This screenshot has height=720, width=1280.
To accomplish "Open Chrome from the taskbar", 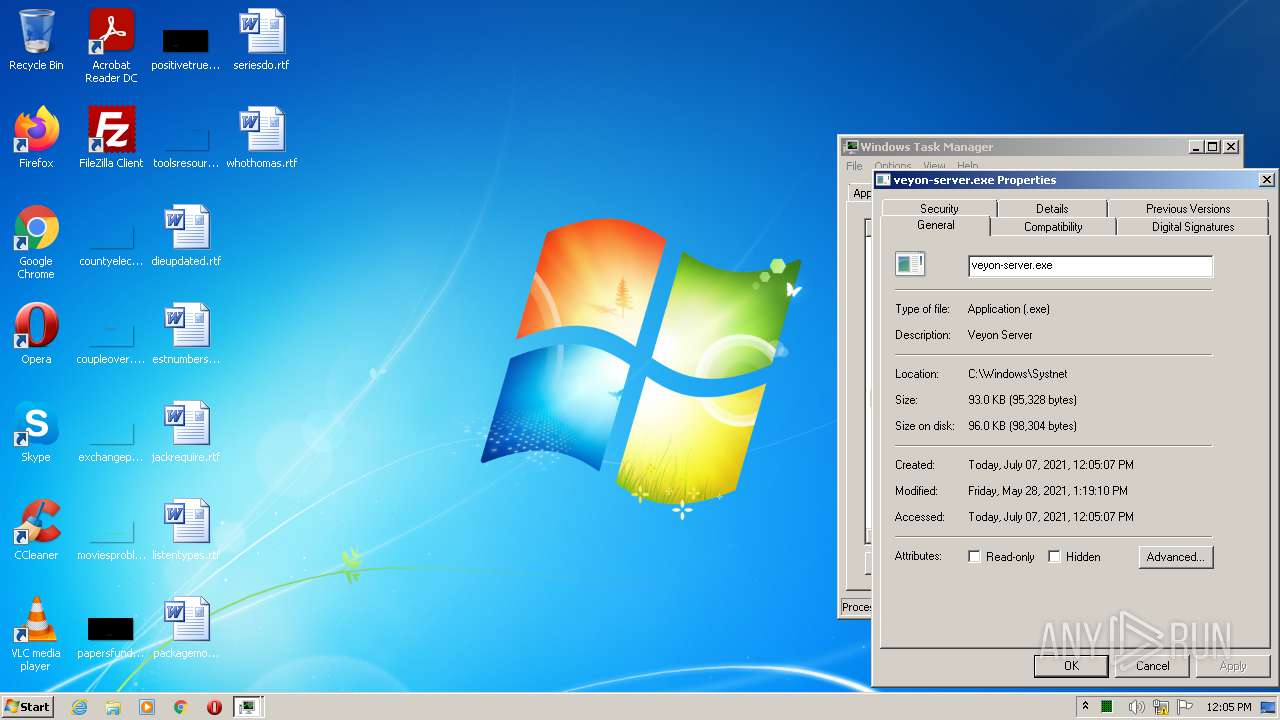I will [181, 707].
